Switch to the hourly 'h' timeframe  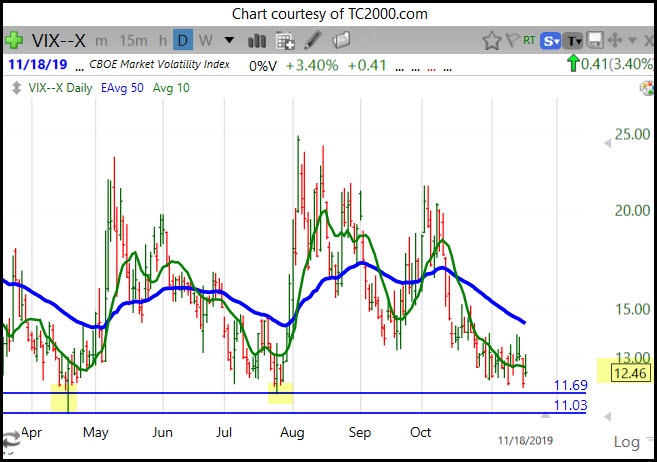[x=163, y=41]
